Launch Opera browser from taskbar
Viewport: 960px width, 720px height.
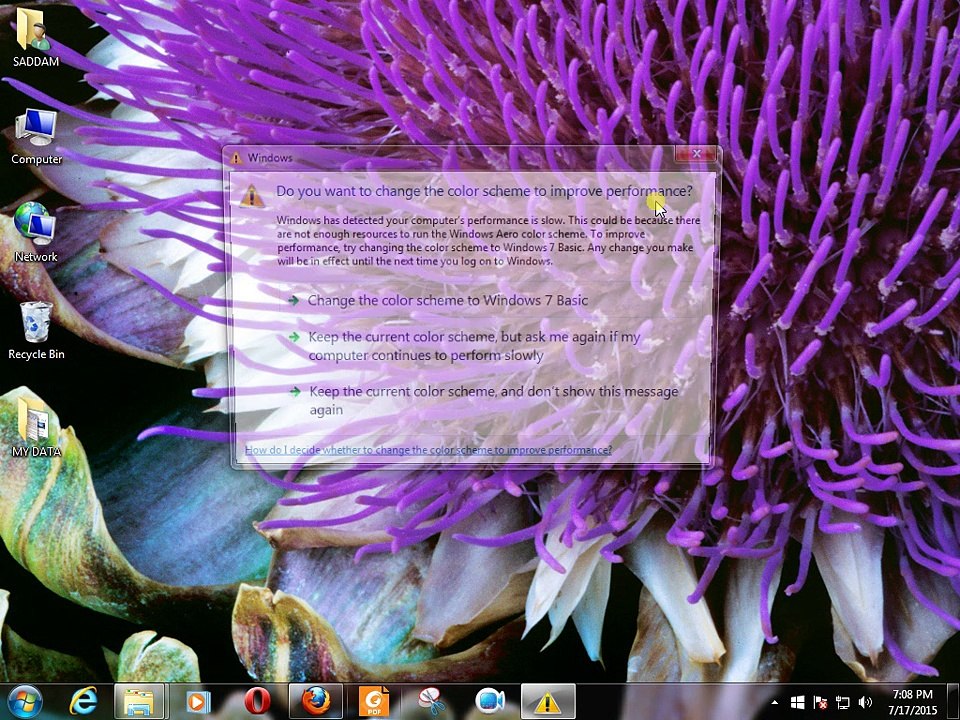click(257, 702)
